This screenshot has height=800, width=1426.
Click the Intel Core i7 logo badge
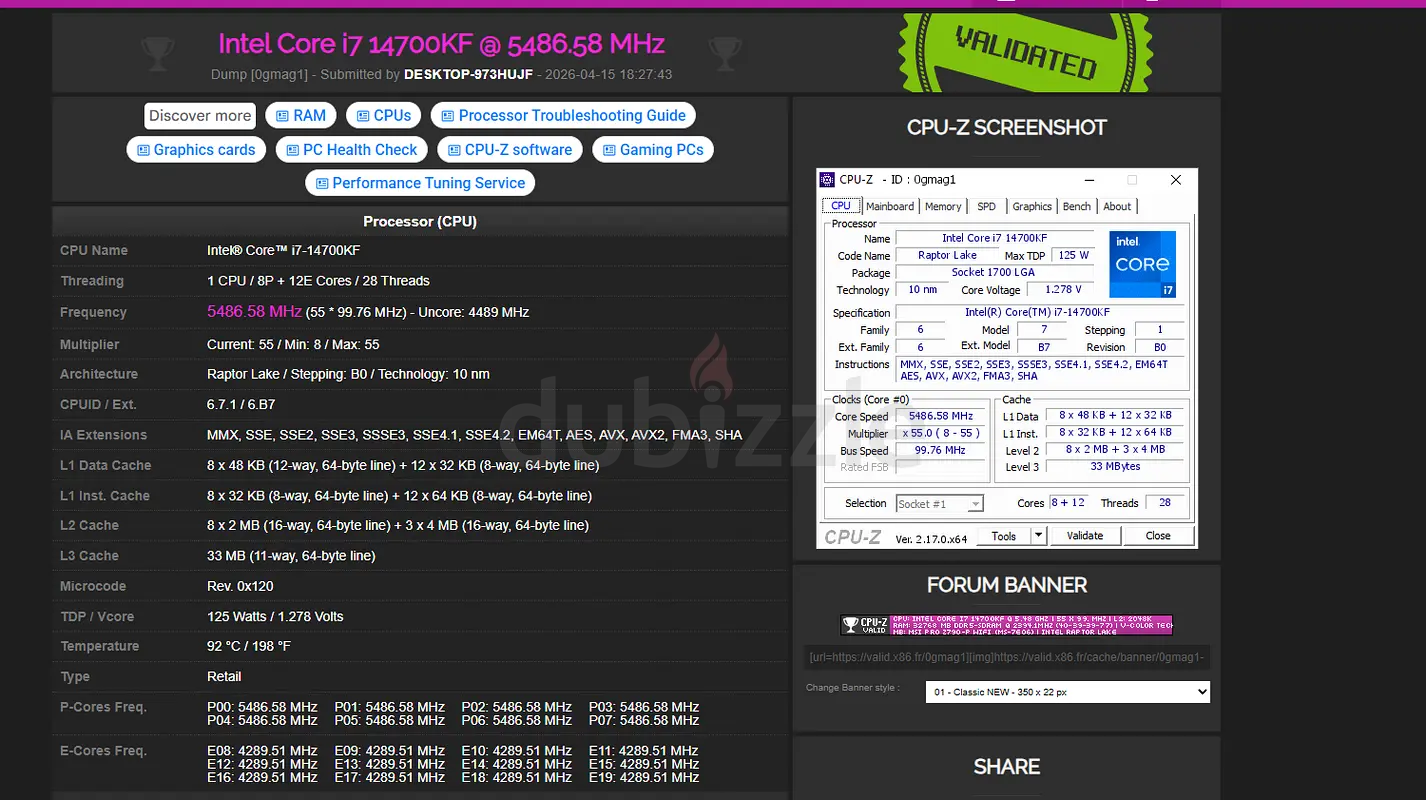coord(1142,264)
